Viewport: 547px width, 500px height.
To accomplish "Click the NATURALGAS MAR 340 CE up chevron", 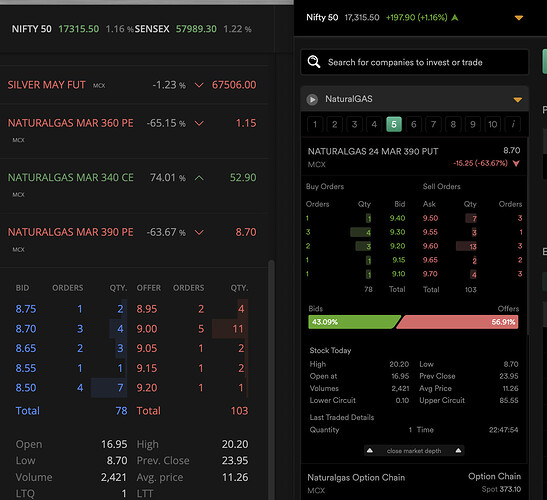I will tap(199, 178).
